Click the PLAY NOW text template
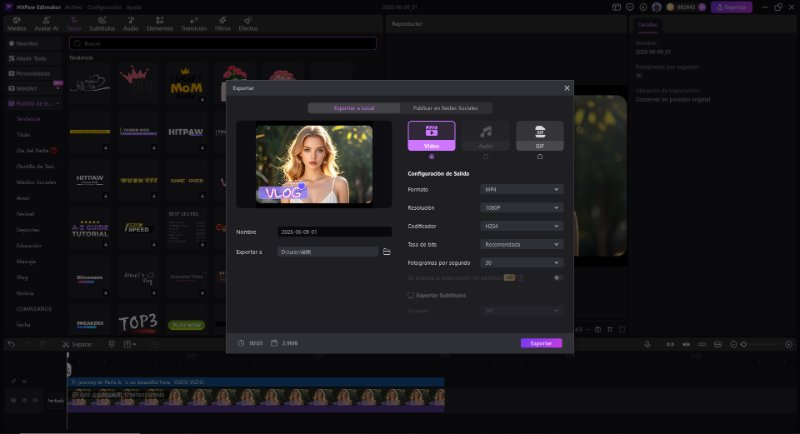This screenshot has height=434, width=800. pyautogui.click(x=186, y=325)
